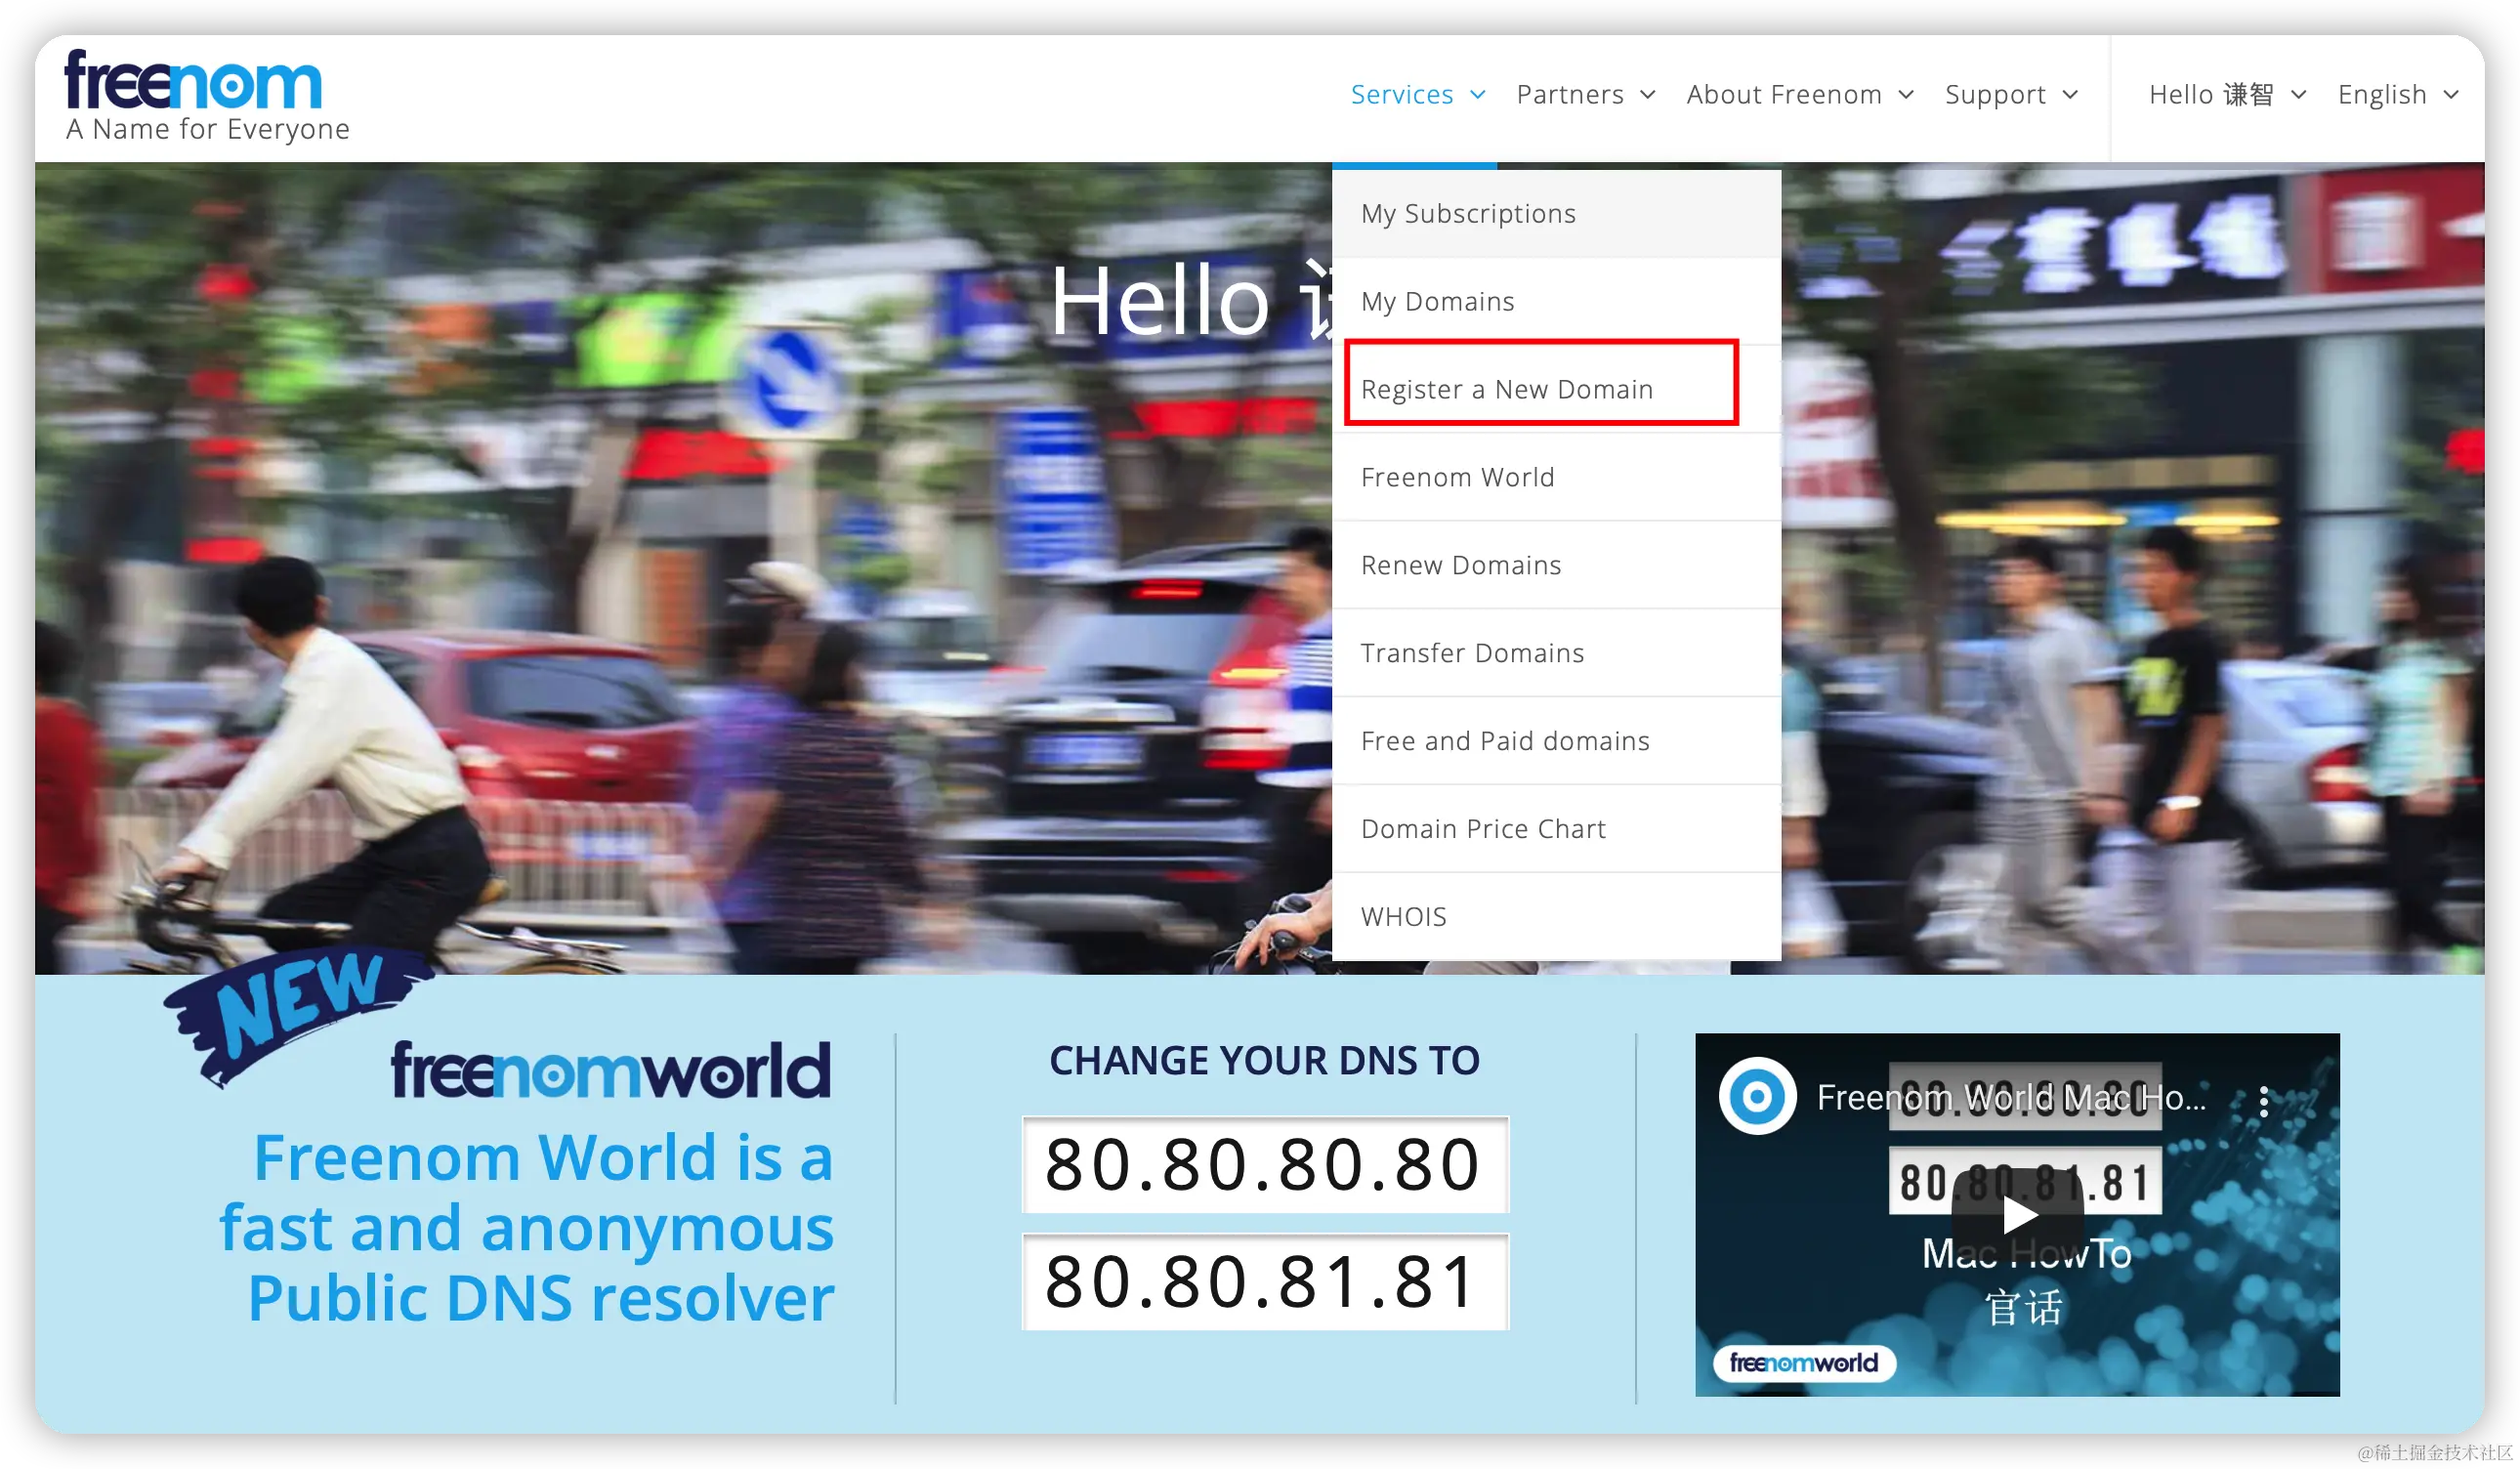
Task: Click the freenomworld badge in video corner
Action: (x=1803, y=1362)
